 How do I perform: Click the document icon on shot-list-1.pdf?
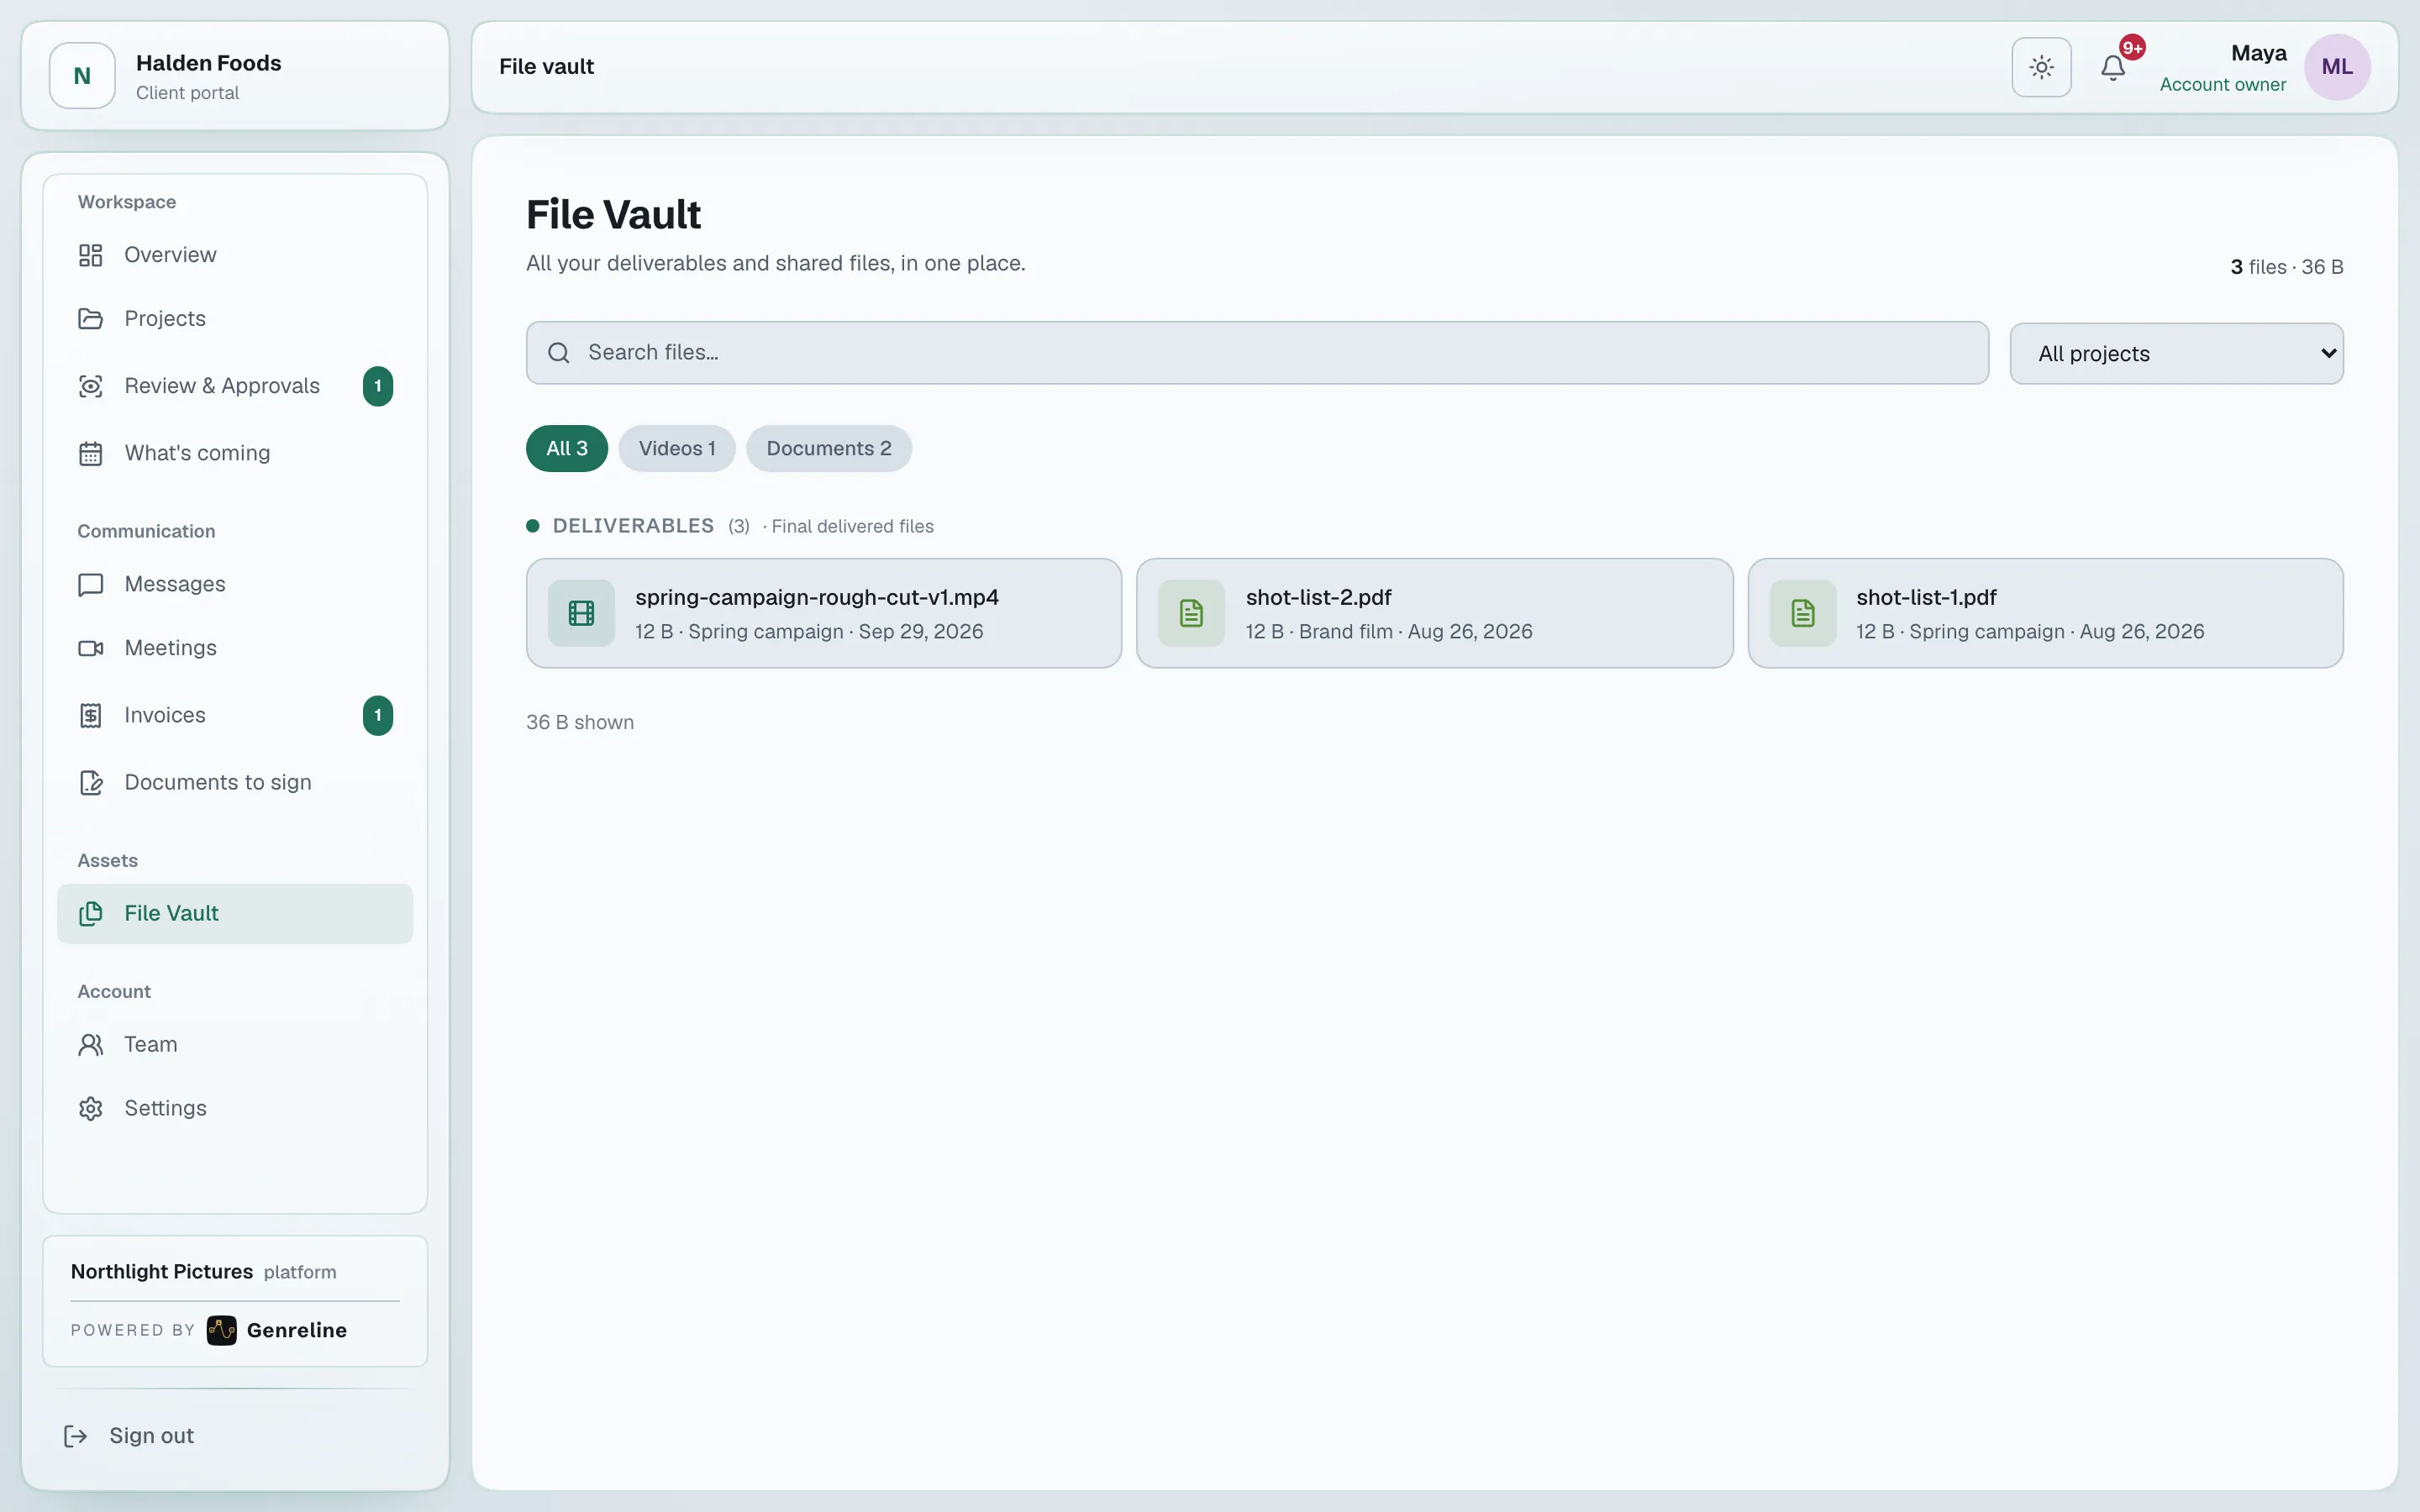point(1802,613)
